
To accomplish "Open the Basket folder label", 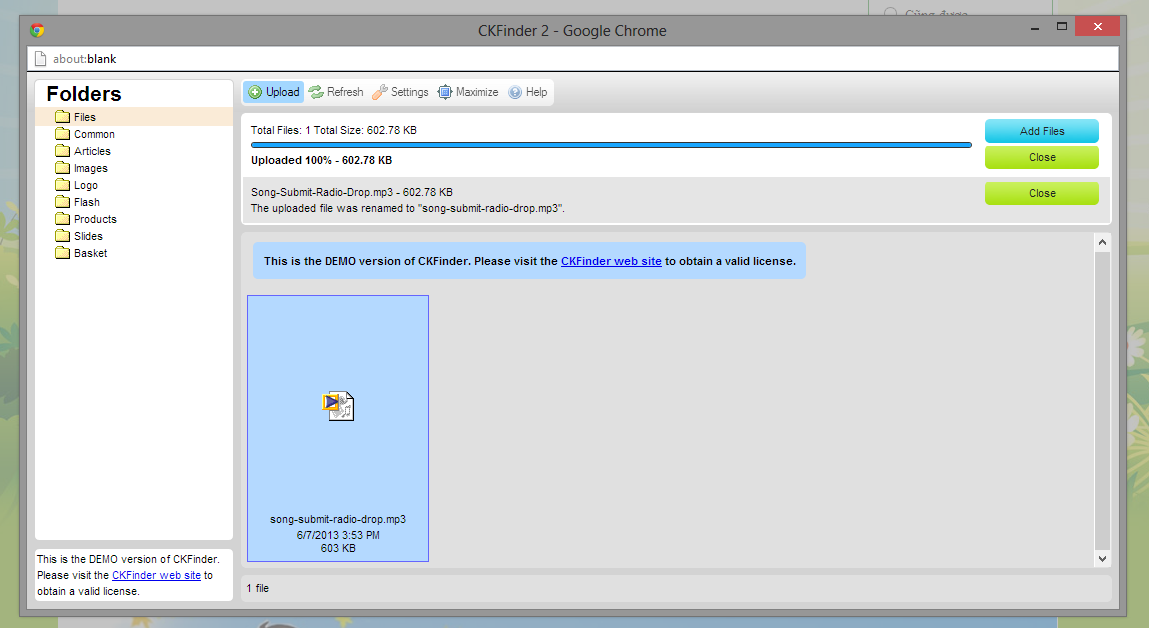I will [91, 253].
